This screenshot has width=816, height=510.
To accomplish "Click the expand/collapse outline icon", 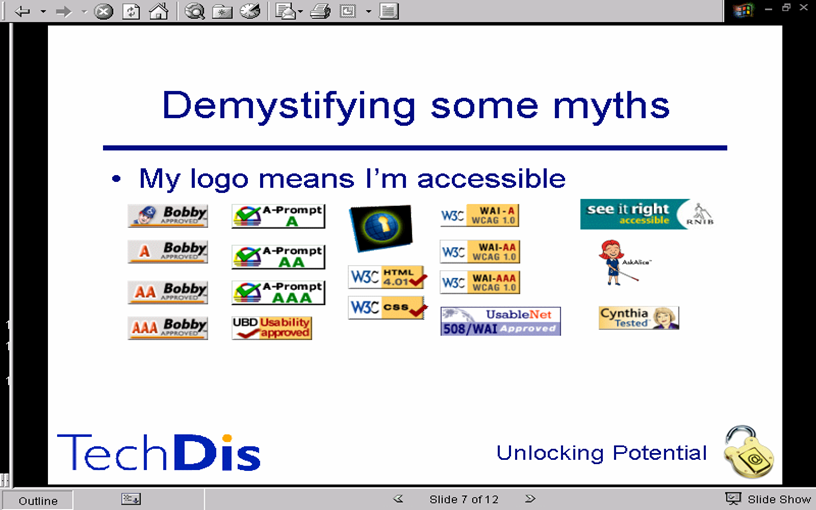I will [131, 499].
